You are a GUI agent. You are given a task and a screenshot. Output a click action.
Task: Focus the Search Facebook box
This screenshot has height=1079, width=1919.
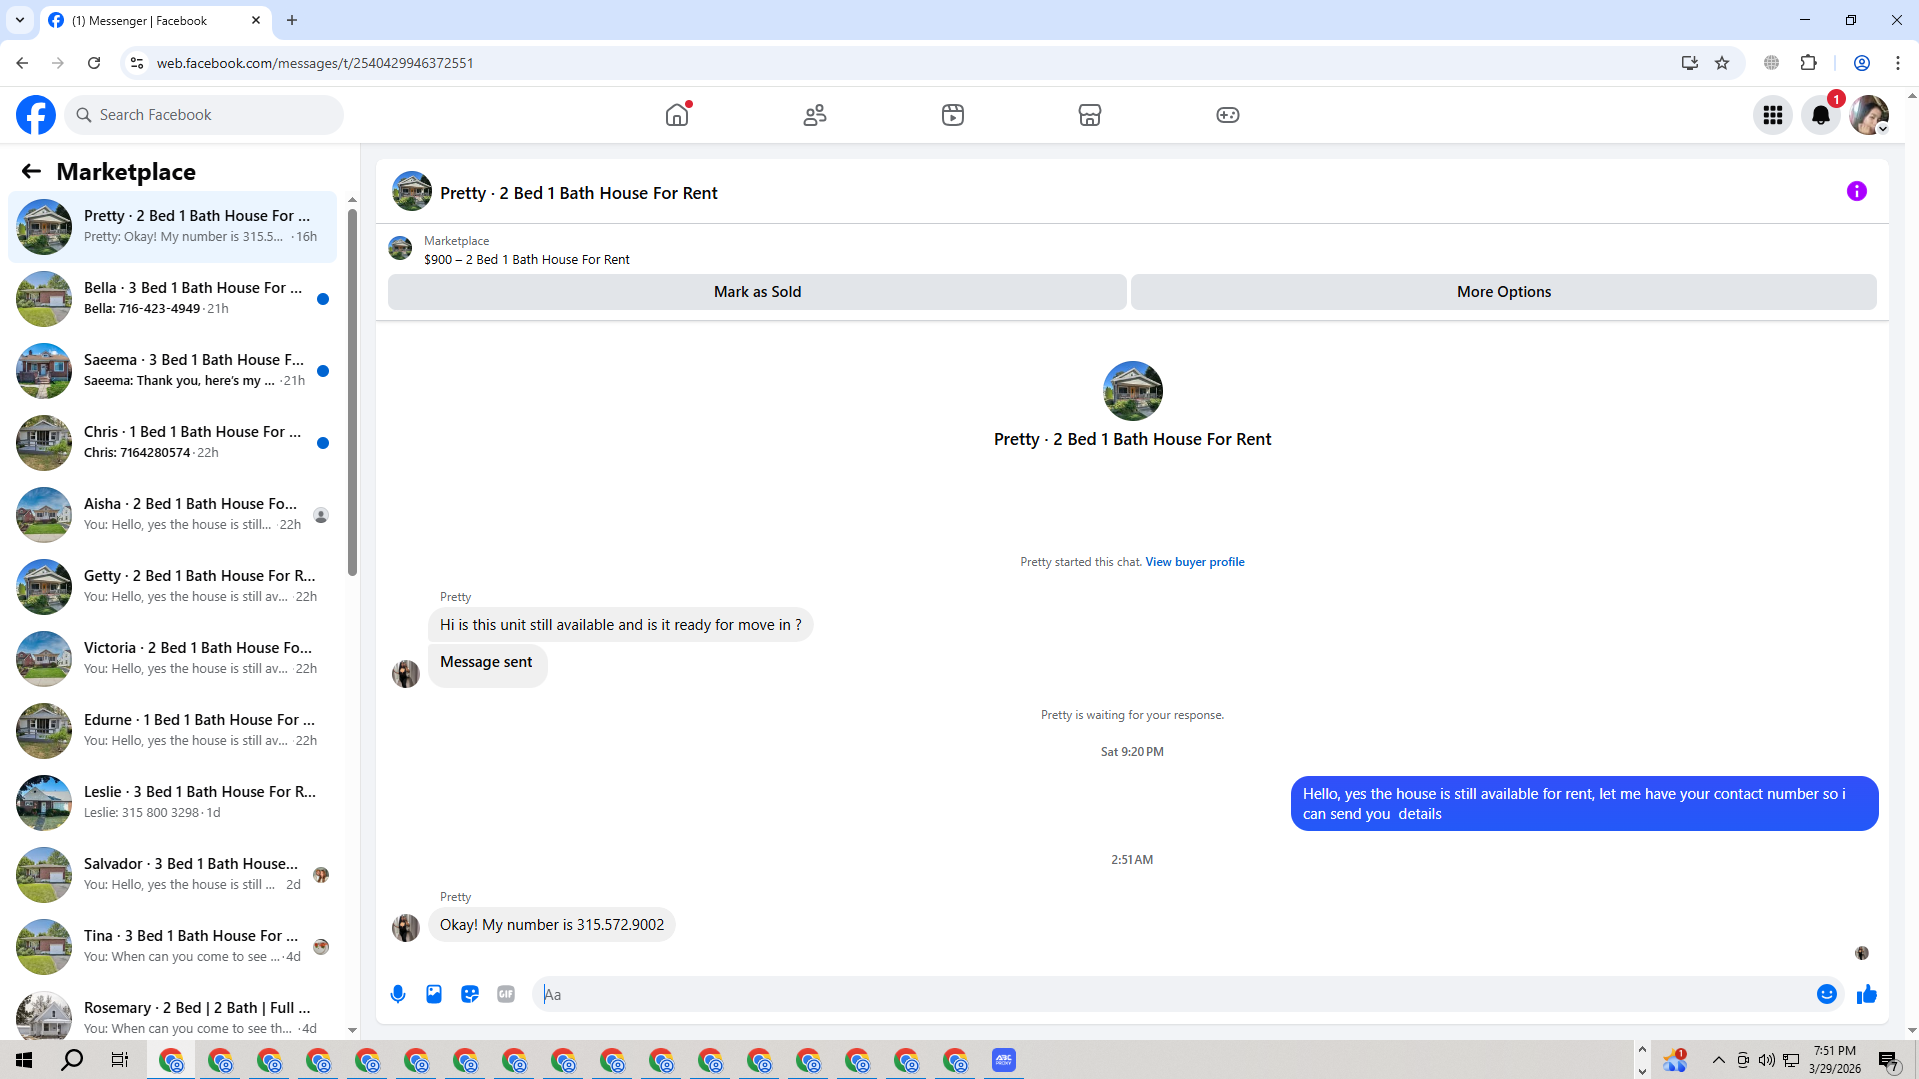coord(205,115)
